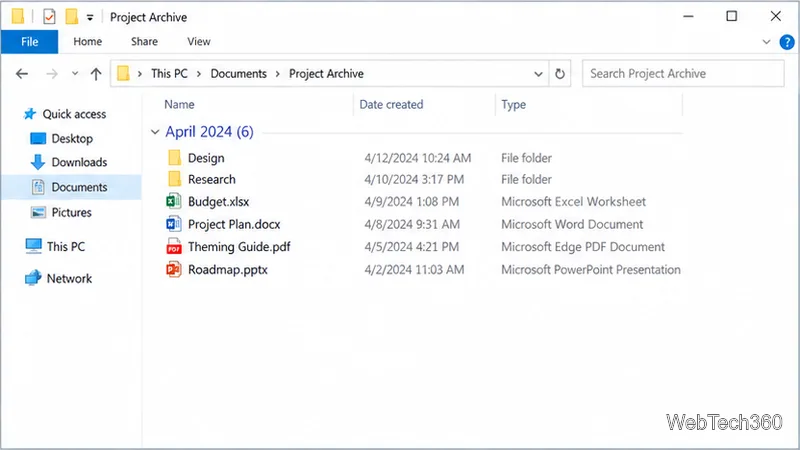
Task: Open the File menu
Action: (30, 42)
